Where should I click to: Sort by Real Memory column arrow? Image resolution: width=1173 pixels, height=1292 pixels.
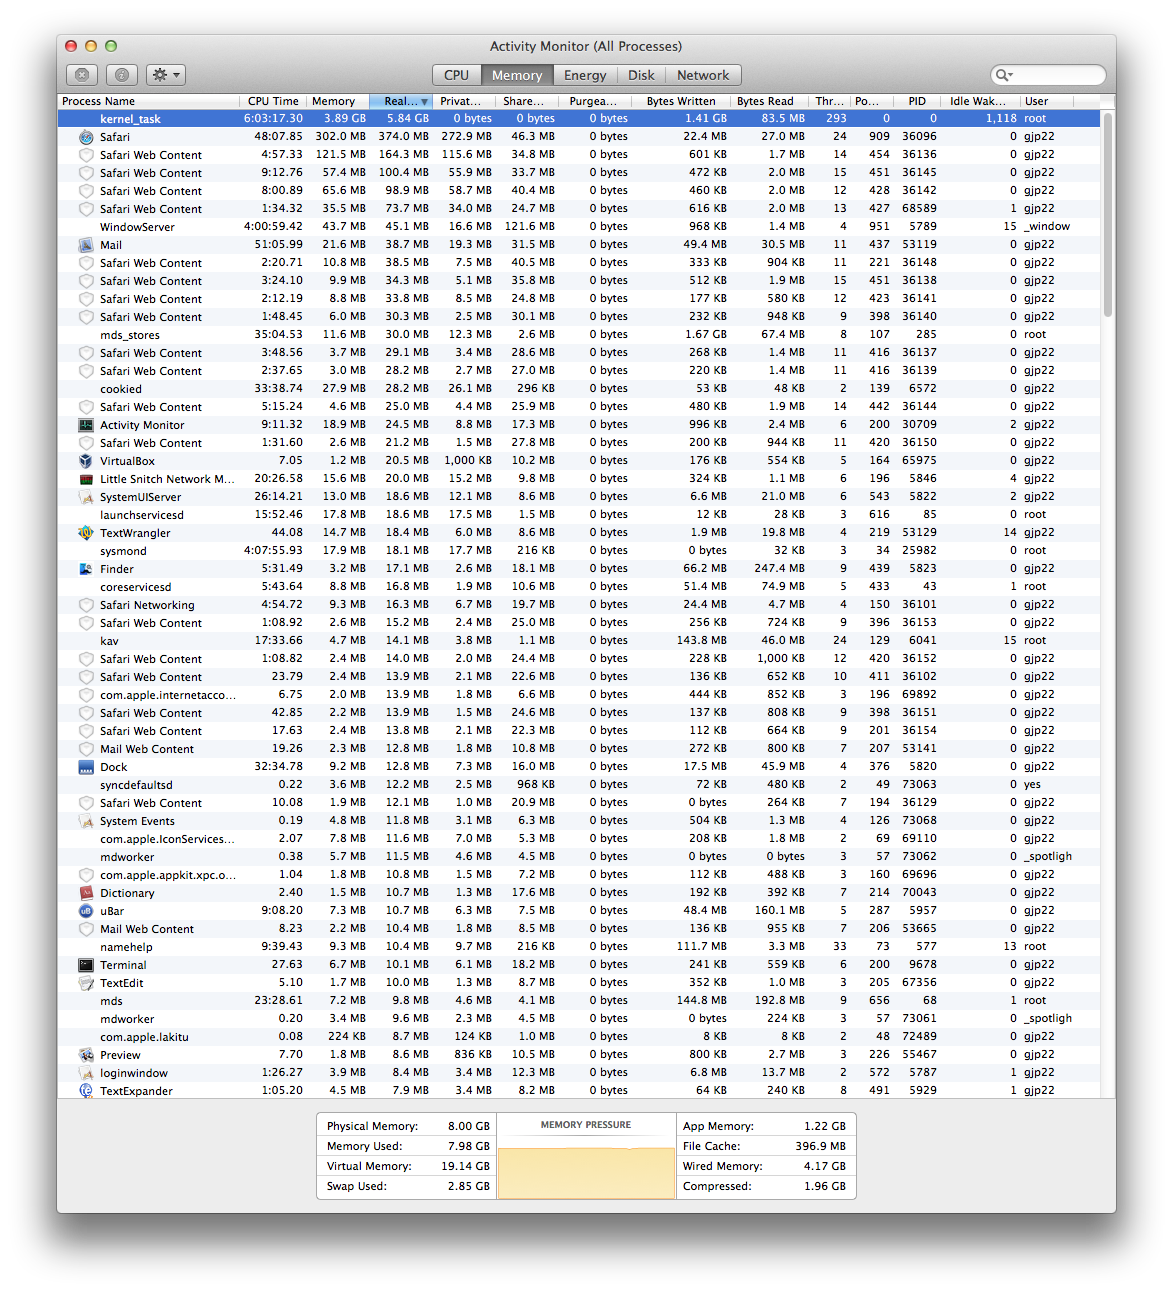424,102
